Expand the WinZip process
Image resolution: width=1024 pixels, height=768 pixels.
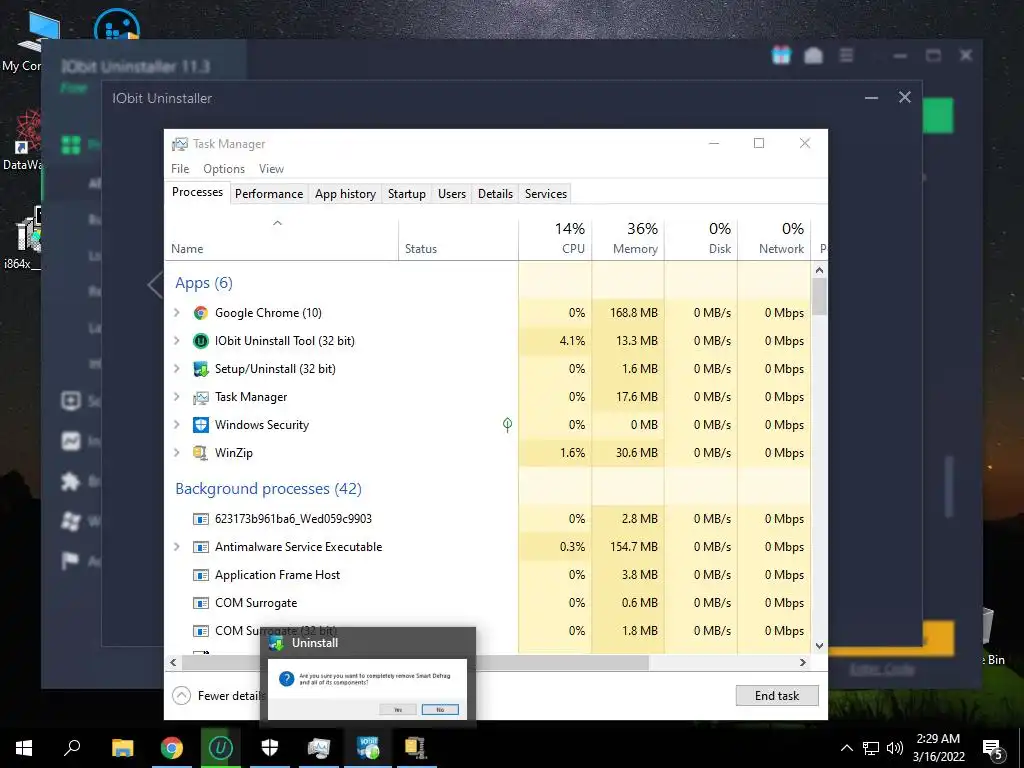[176, 453]
